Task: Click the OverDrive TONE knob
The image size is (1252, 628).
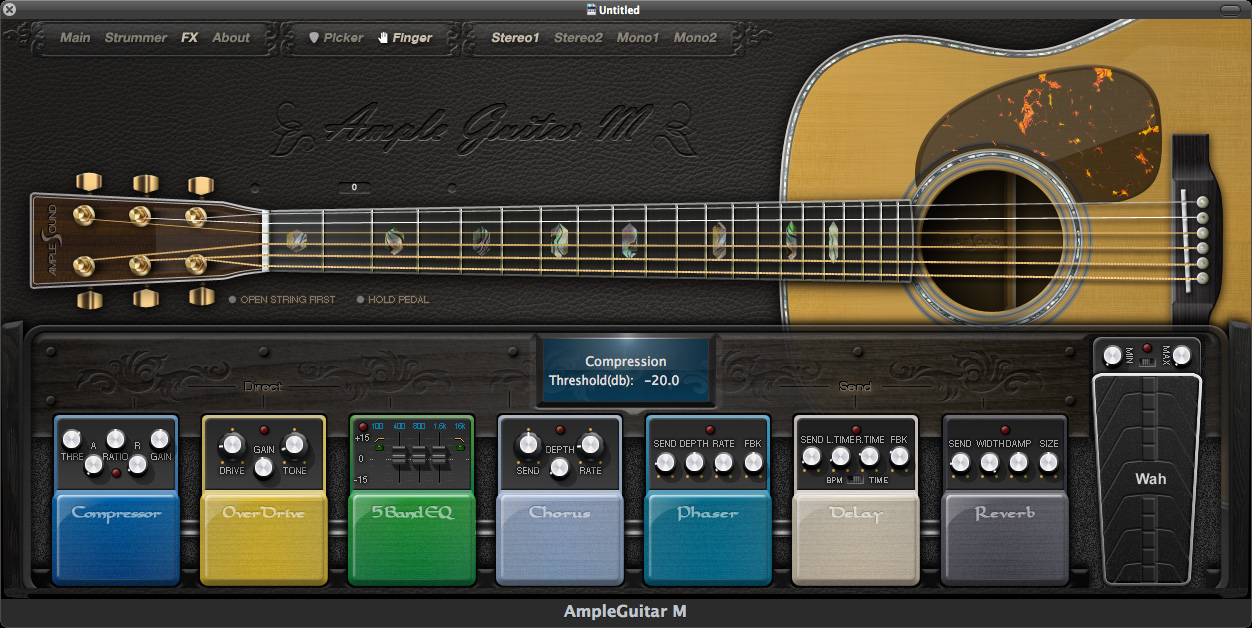Action: (x=294, y=444)
